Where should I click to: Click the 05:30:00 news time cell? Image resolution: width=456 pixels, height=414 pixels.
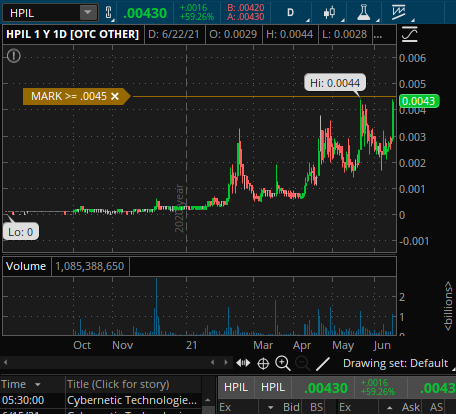(x=23, y=400)
